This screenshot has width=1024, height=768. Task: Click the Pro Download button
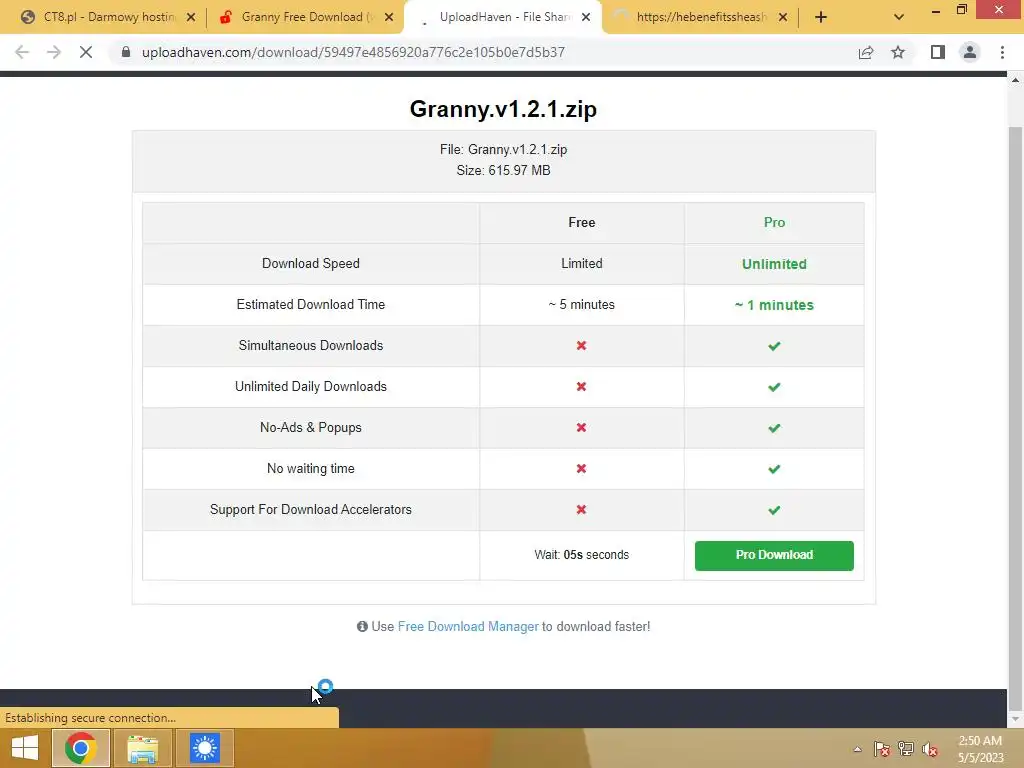[774, 555]
